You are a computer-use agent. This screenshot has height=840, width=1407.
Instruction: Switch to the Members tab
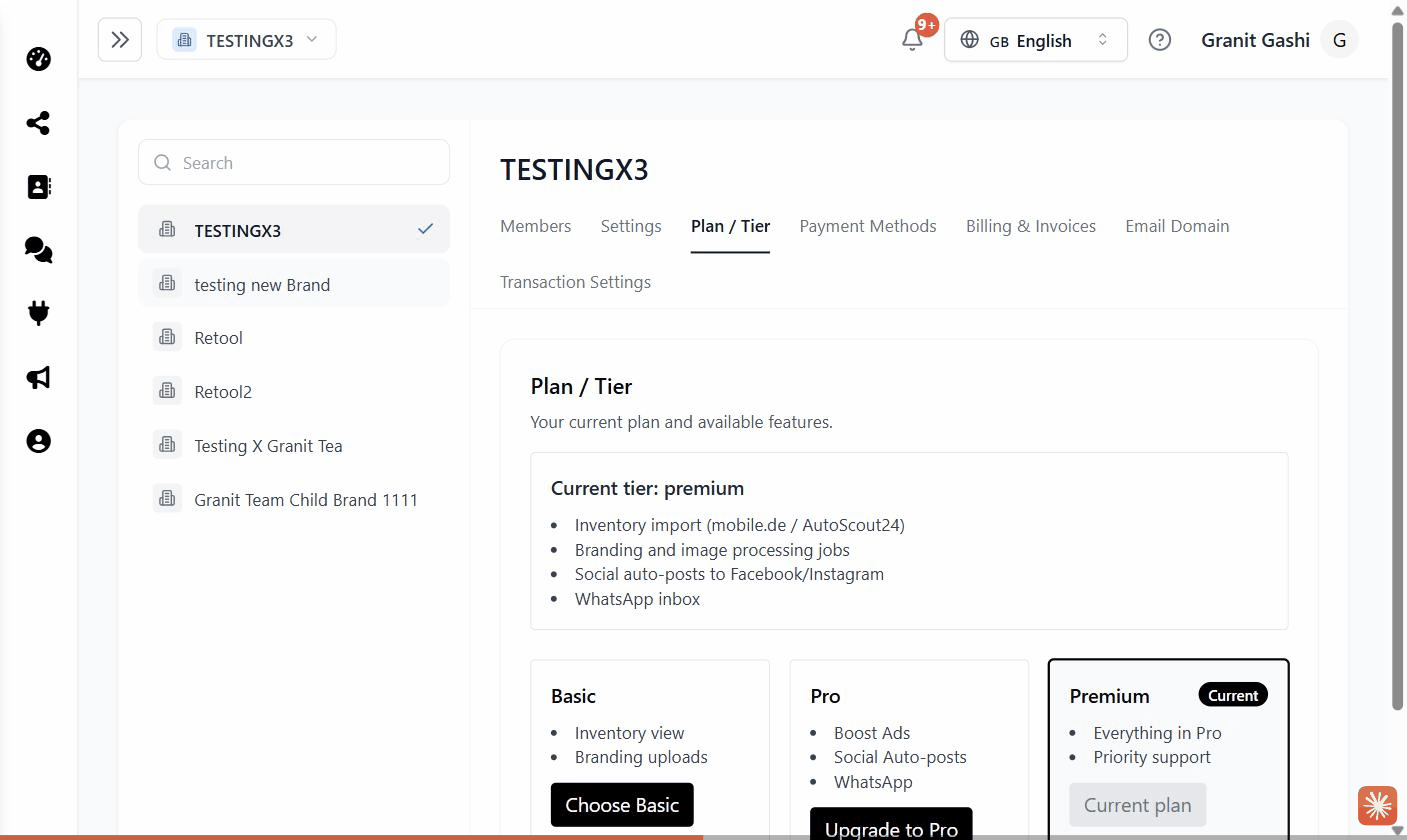coord(535,226)
